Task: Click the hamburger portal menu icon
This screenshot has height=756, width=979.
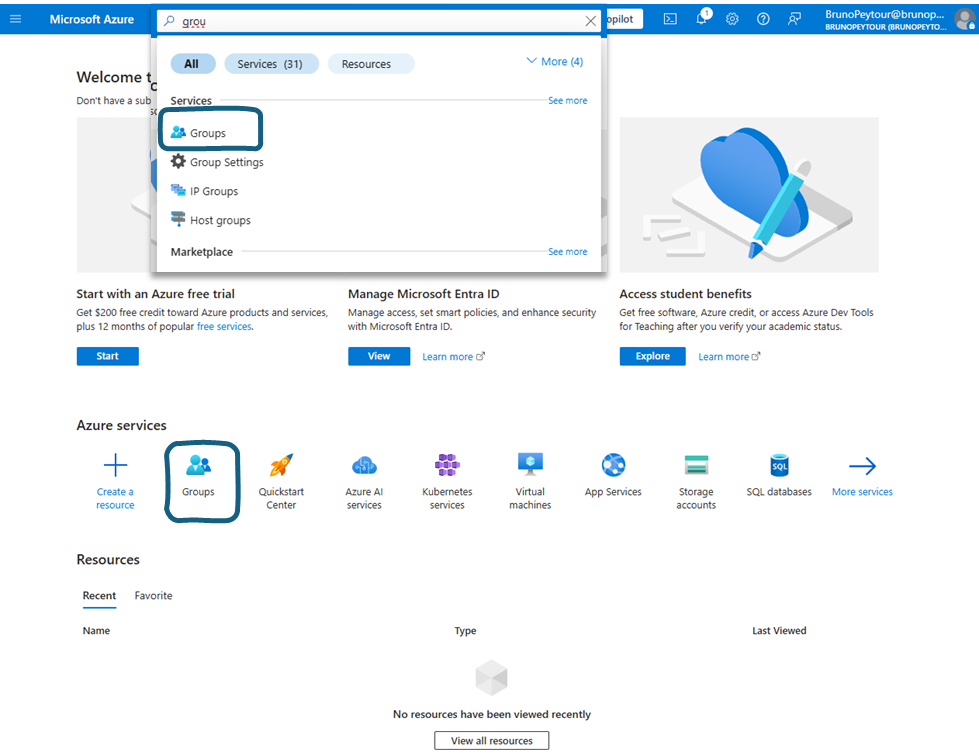Action: click(16, 19)
